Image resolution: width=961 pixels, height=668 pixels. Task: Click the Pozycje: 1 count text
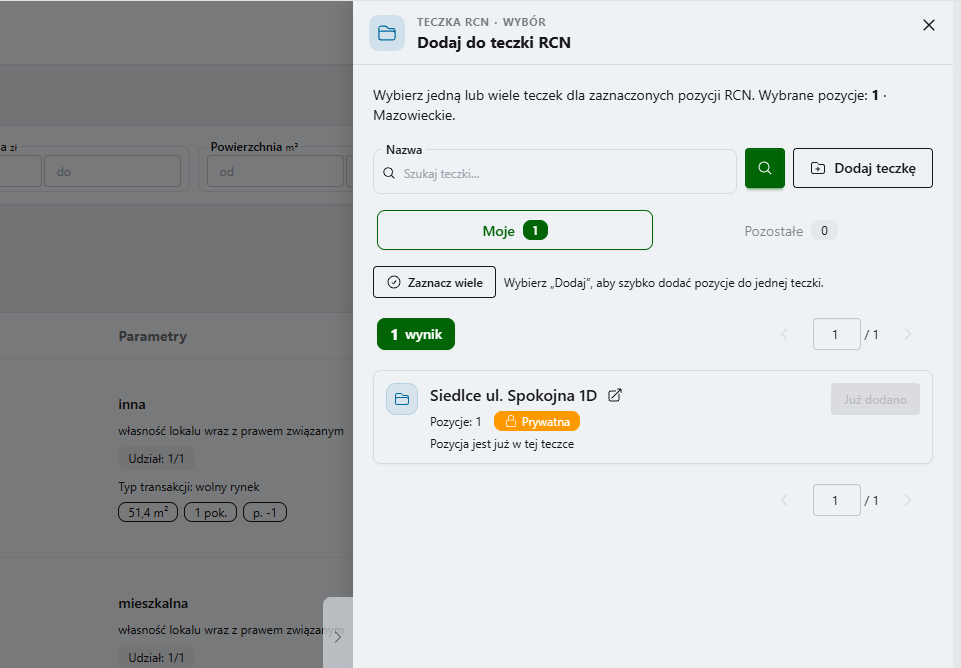456,422
